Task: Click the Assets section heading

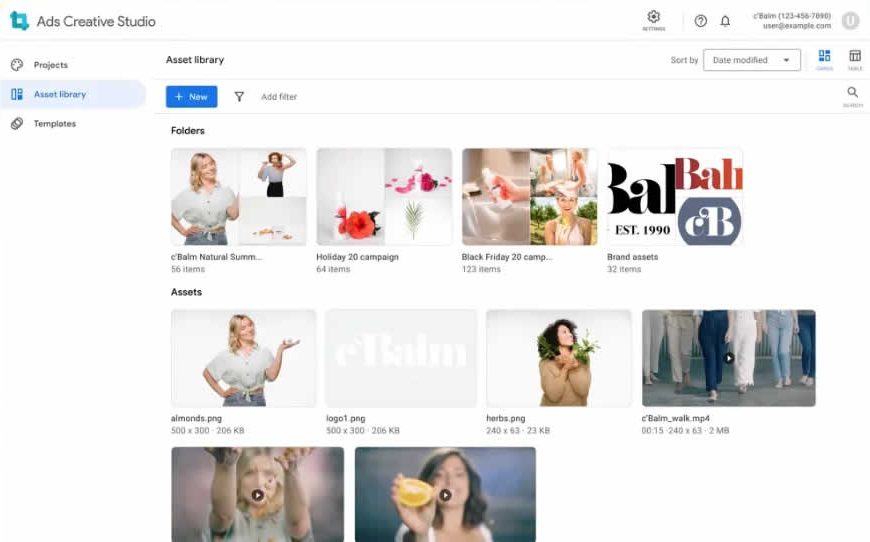Action: click(186, 292)
